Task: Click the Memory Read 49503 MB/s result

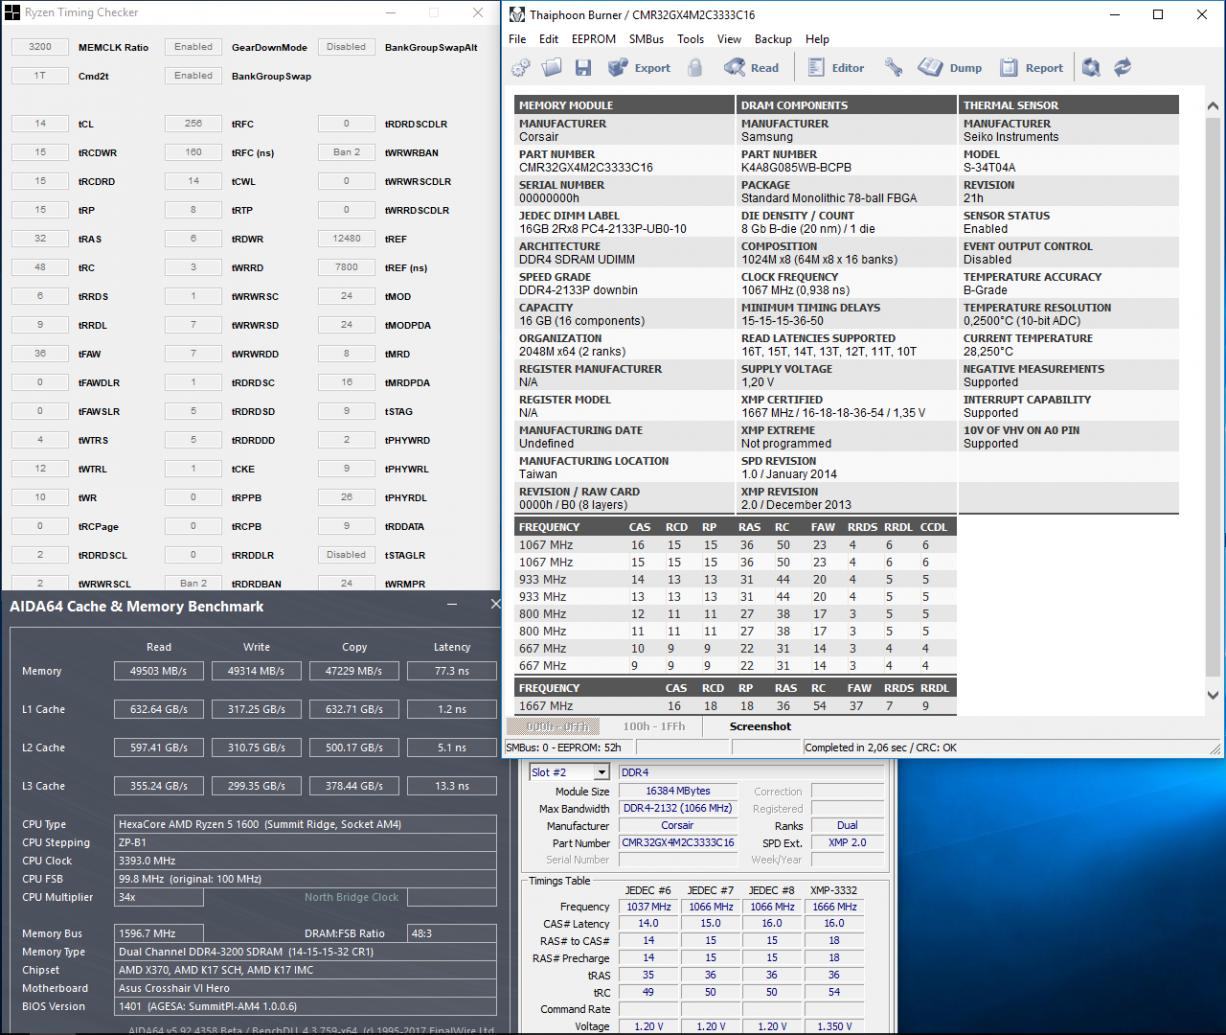Action: pyautogui.click(x=159, y=671)
